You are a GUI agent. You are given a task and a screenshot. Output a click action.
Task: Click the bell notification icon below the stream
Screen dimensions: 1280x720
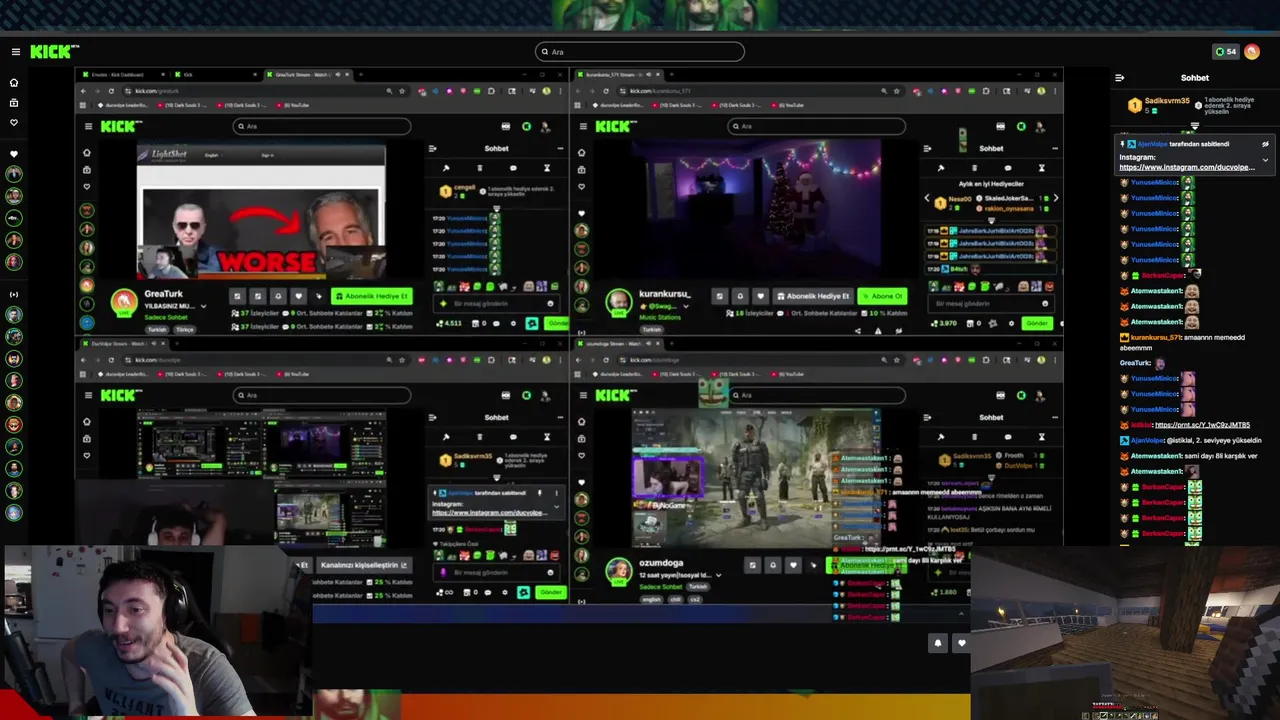pos(938,643)
